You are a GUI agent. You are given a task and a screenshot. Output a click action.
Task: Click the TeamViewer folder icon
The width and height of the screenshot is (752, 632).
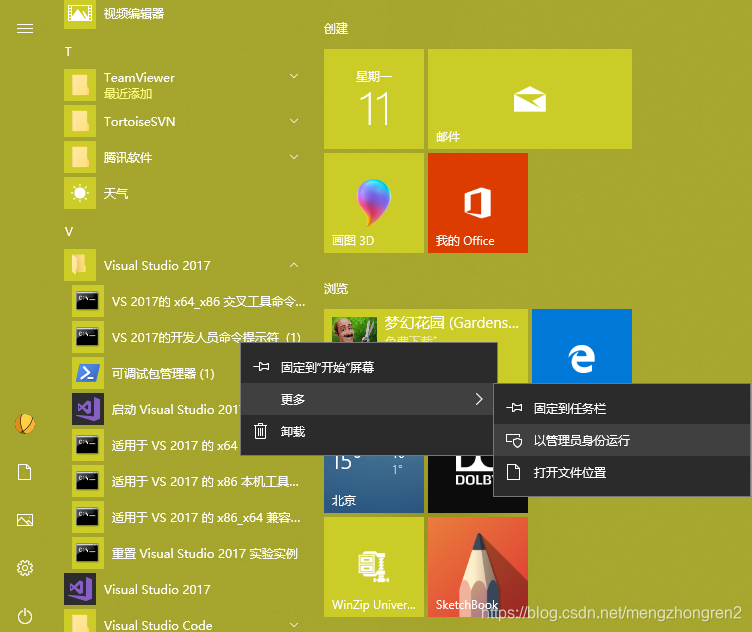click(80, 85)
